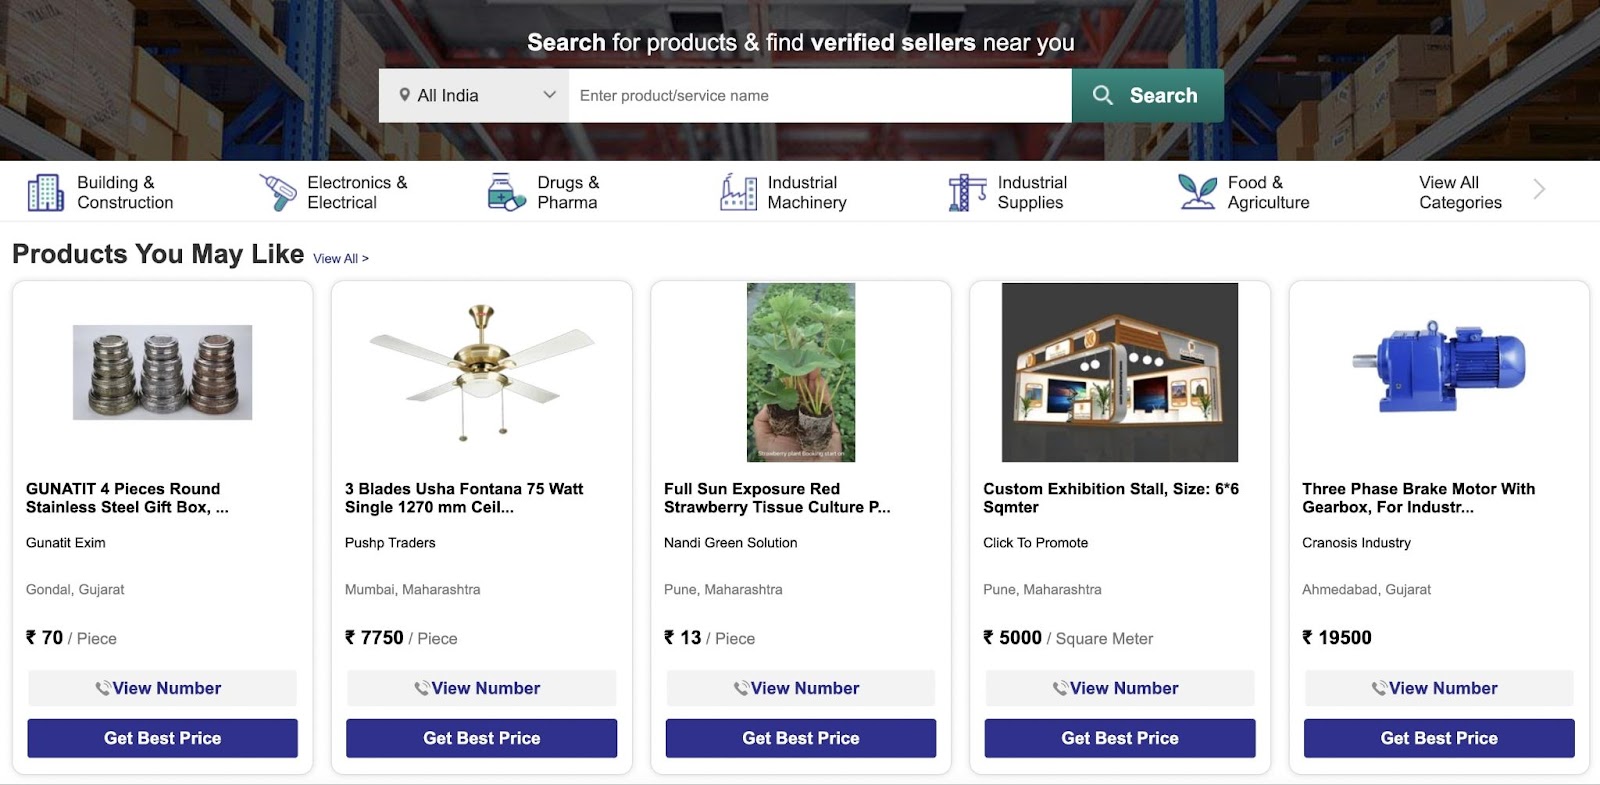Expand categories using the right chevron arrow
The image size is (1600, 785).
pyautogui.click(x=1537, y=189)
